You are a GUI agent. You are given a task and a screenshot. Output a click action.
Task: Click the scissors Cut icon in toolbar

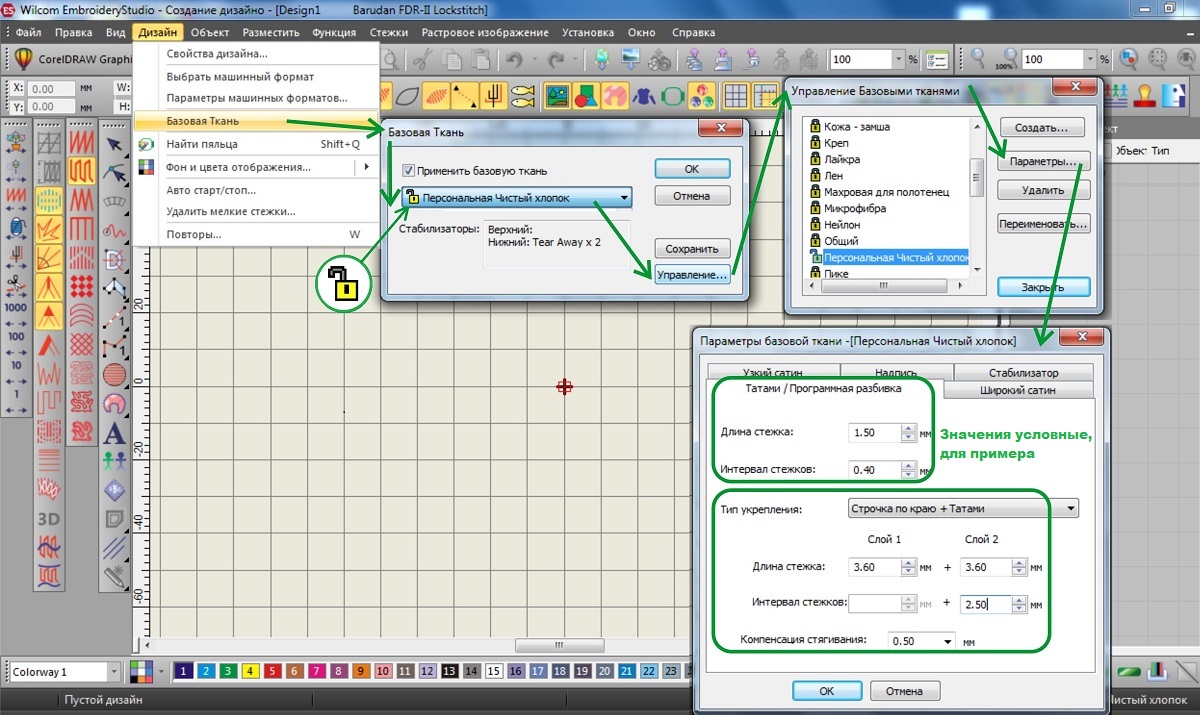tap(422, 60)
